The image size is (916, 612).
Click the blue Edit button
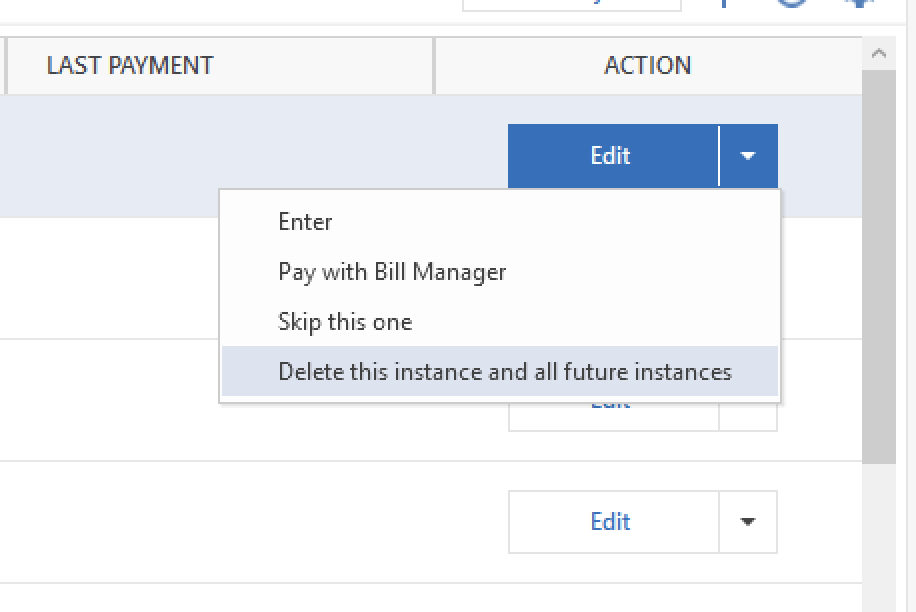click(x=611, y=156)
